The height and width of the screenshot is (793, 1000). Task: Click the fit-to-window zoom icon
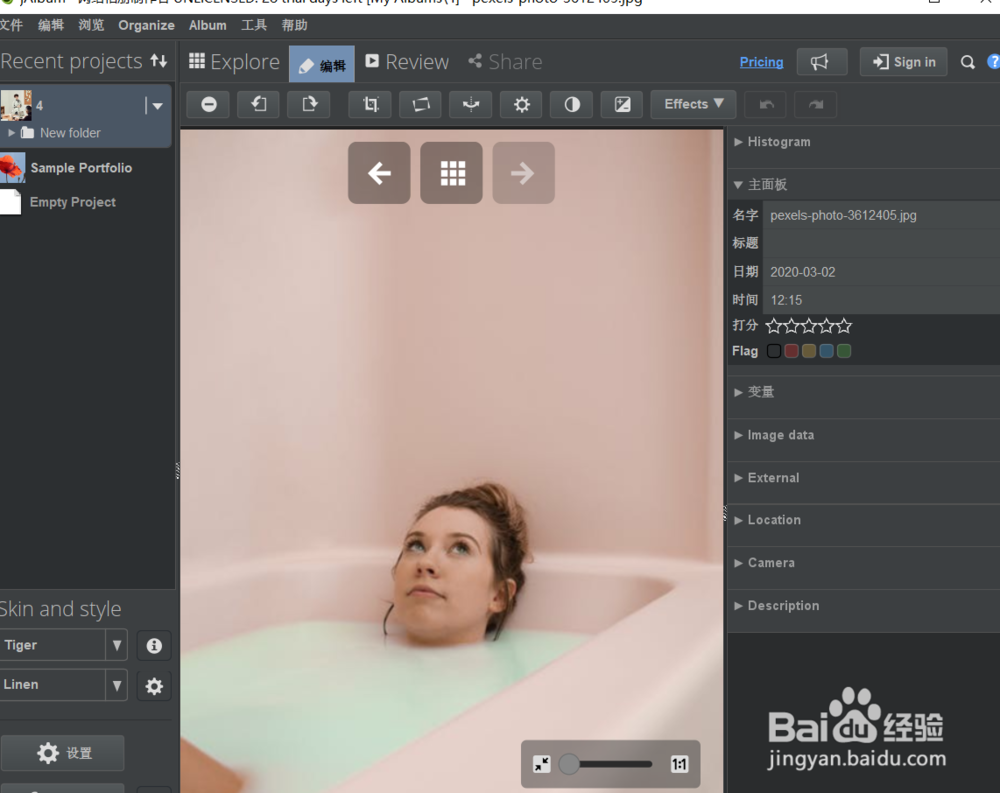coord(541,764)
